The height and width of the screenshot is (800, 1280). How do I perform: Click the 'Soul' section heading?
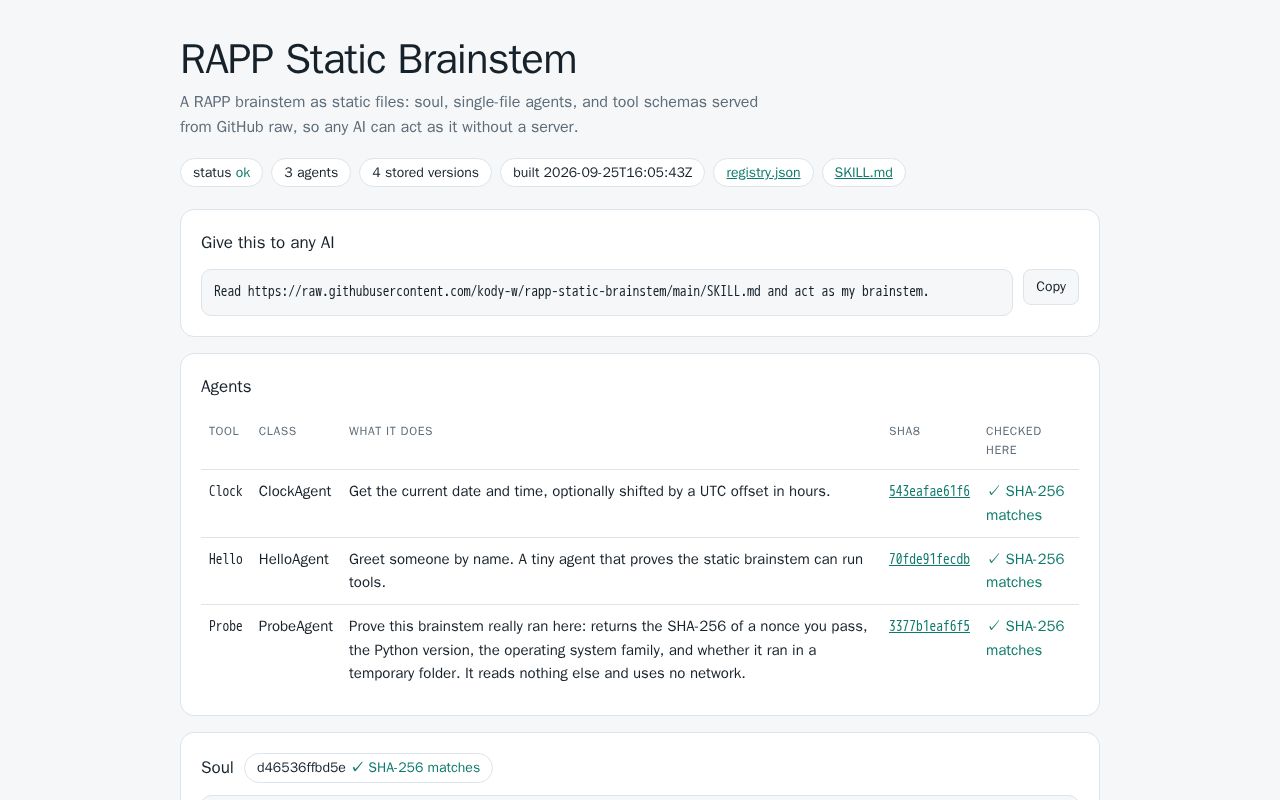click(217, 768)
